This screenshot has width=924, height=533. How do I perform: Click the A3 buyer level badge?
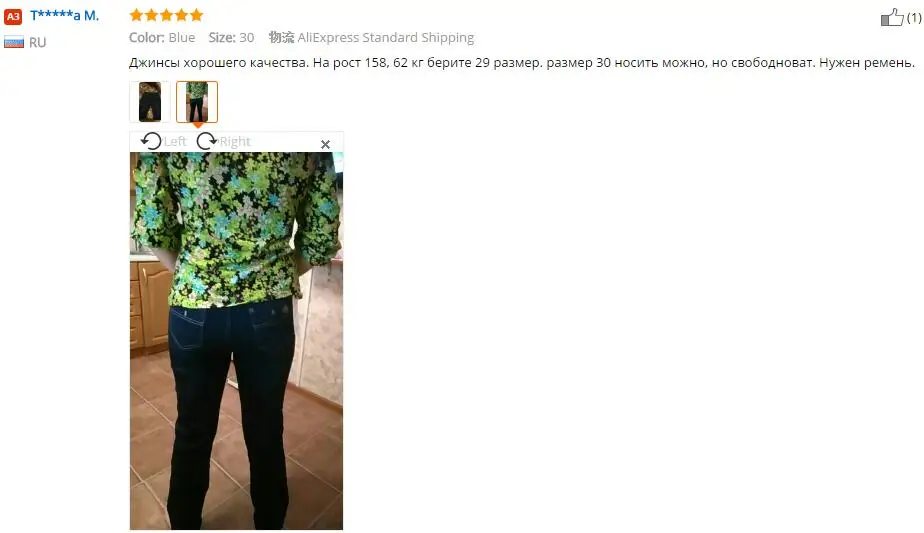pos(13,17)
